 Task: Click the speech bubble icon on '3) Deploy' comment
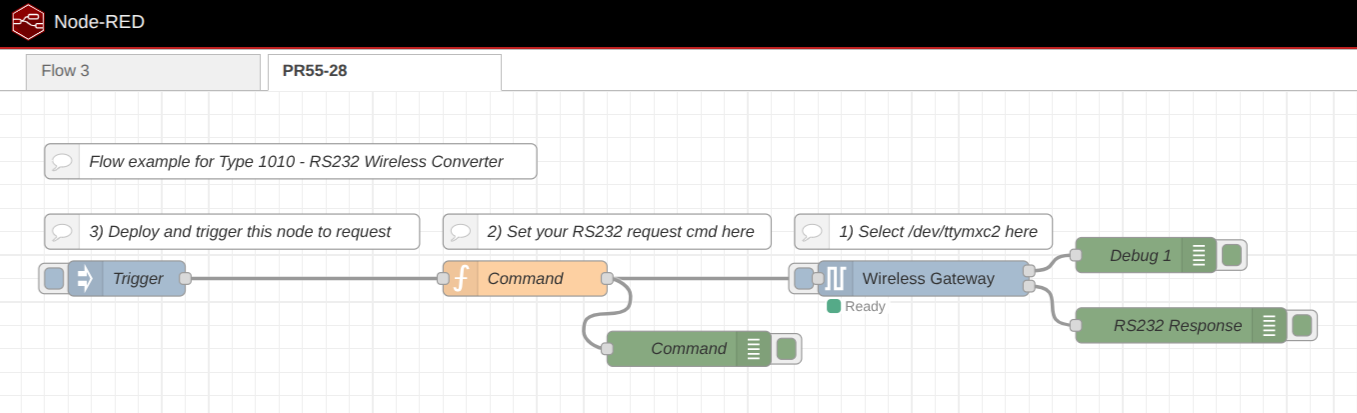(x=62, y=231)
